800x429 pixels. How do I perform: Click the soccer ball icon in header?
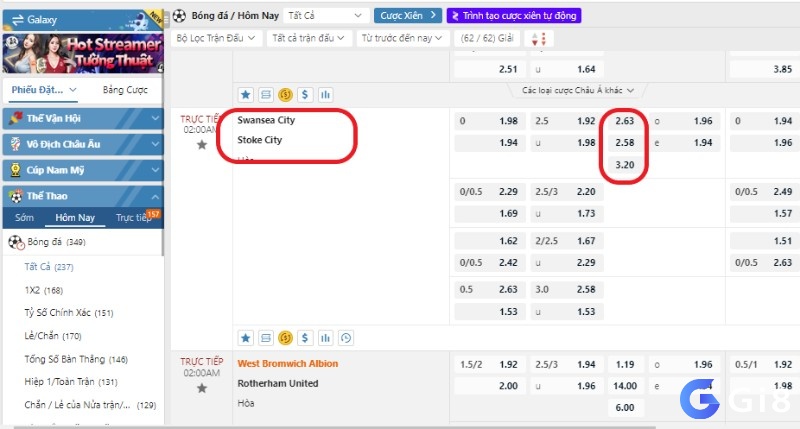(179, 16)
